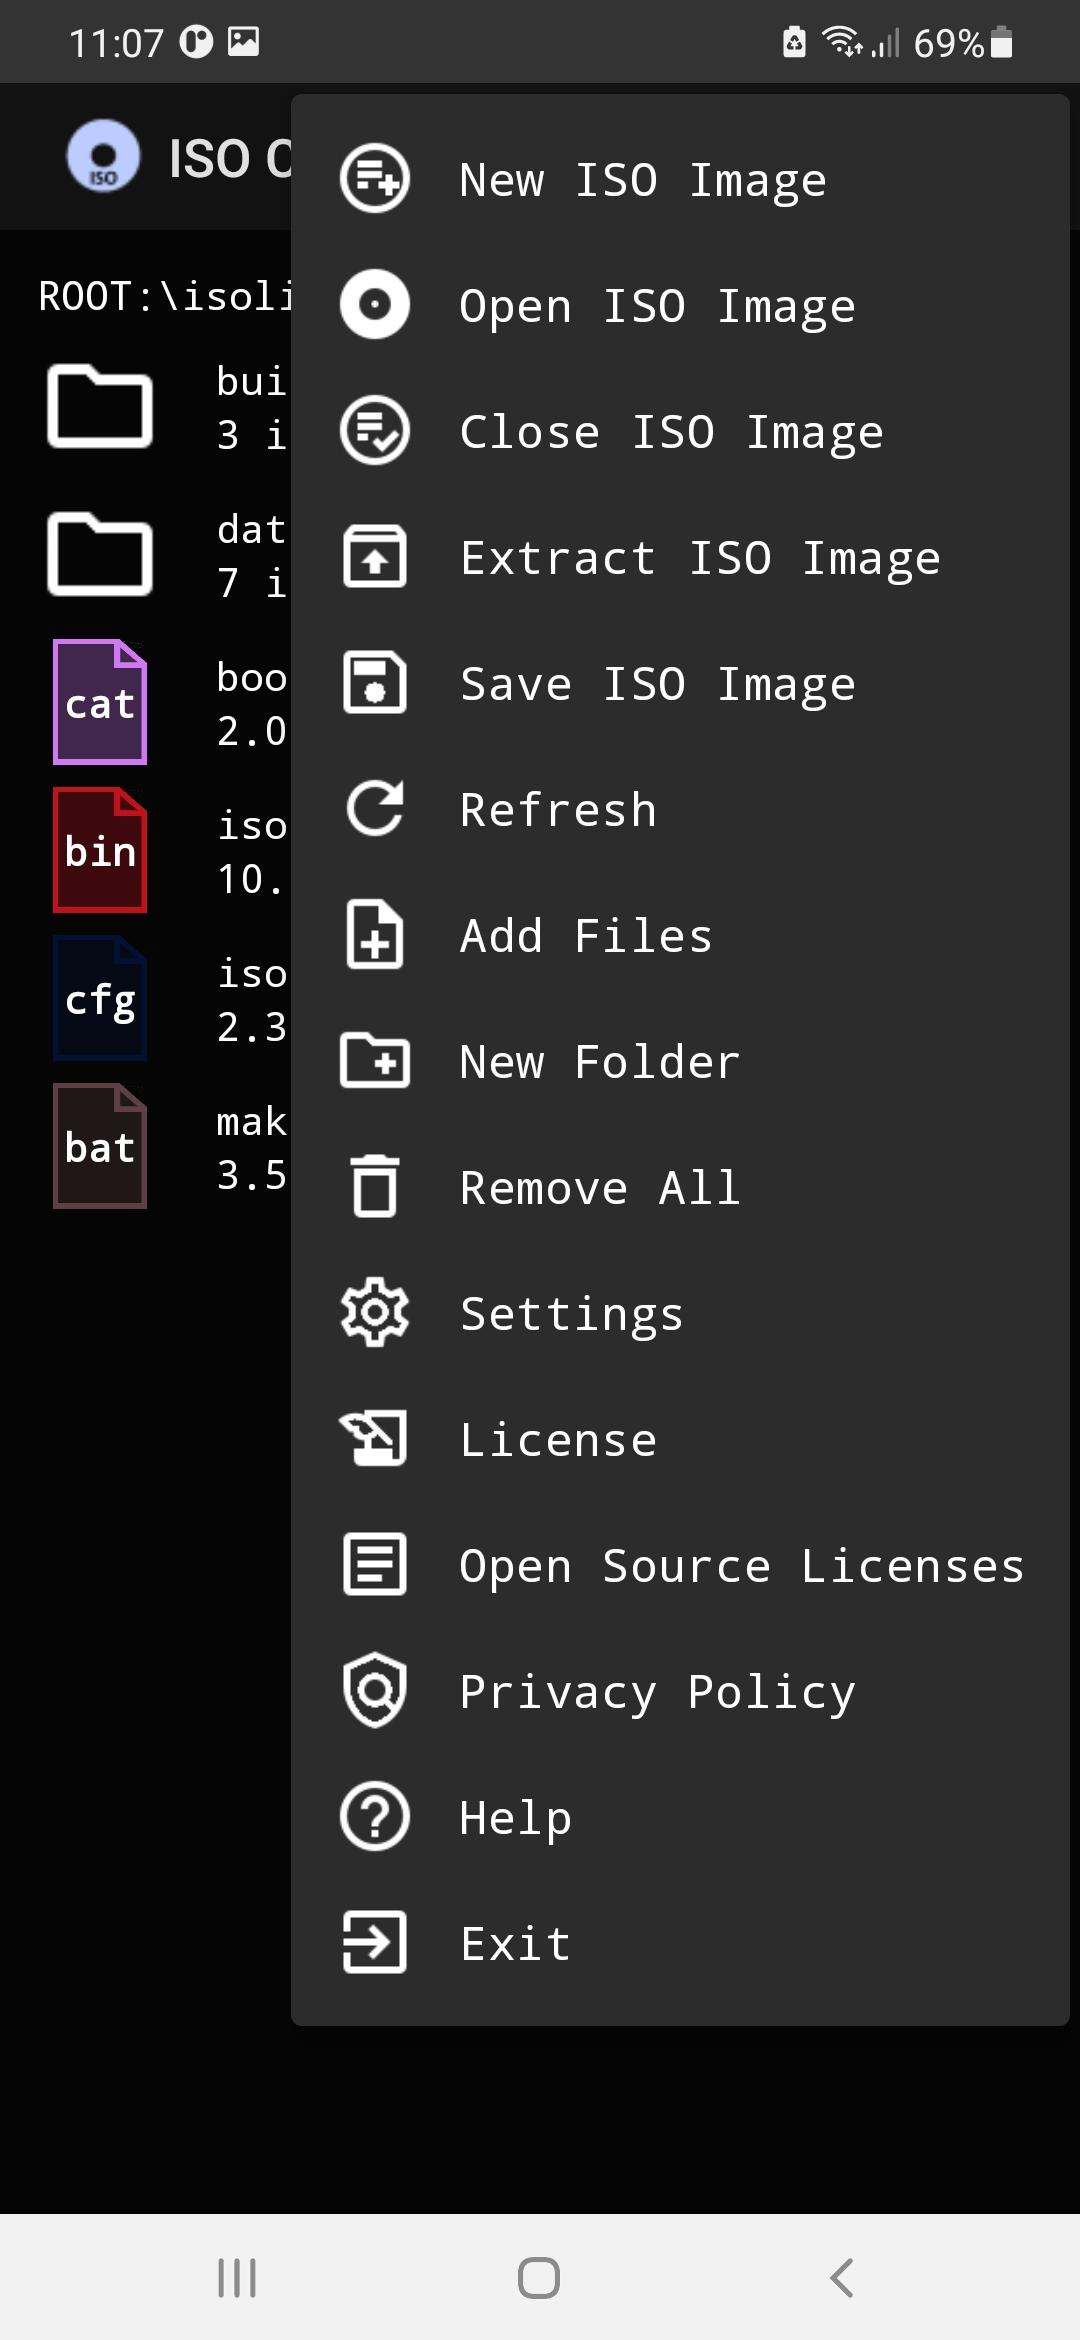
Task: Tap the Close ISO Image icon
Action: (x=374, y=431)
